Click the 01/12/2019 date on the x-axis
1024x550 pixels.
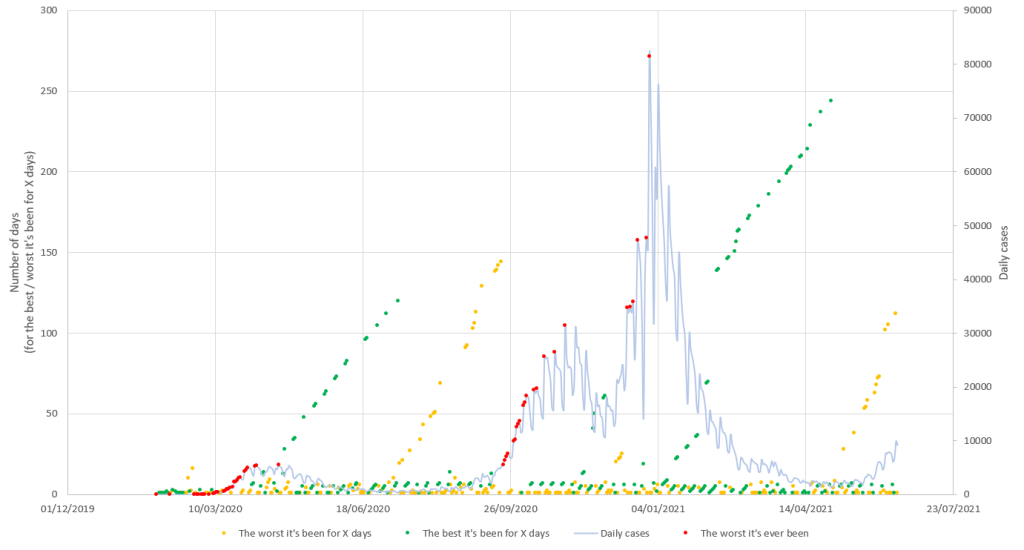(69, 509)
